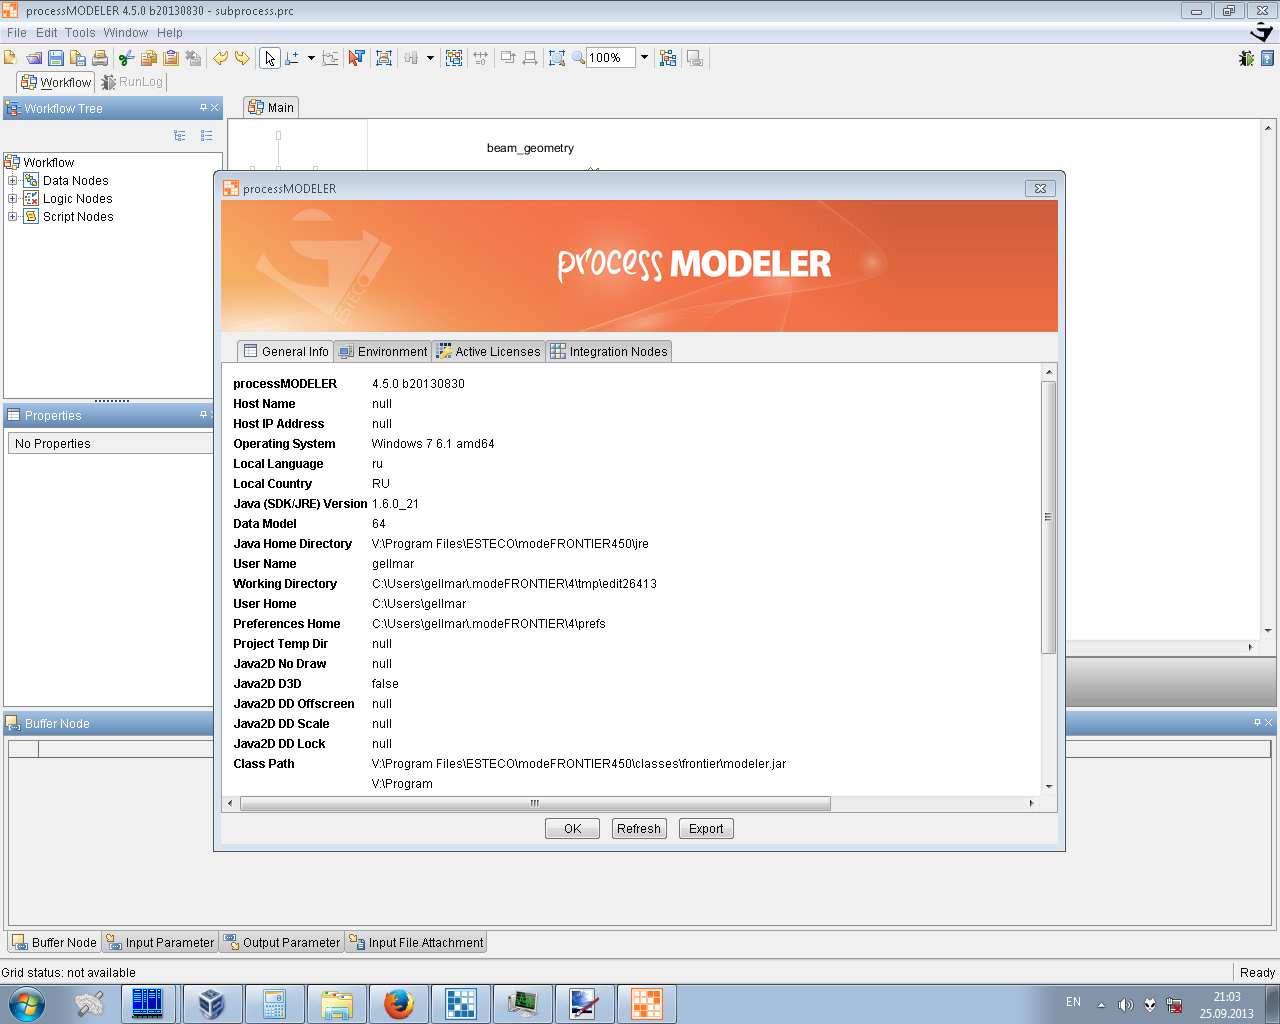Click the expand all tree icon
The image size is (1280, 1024).
[180, 135]
